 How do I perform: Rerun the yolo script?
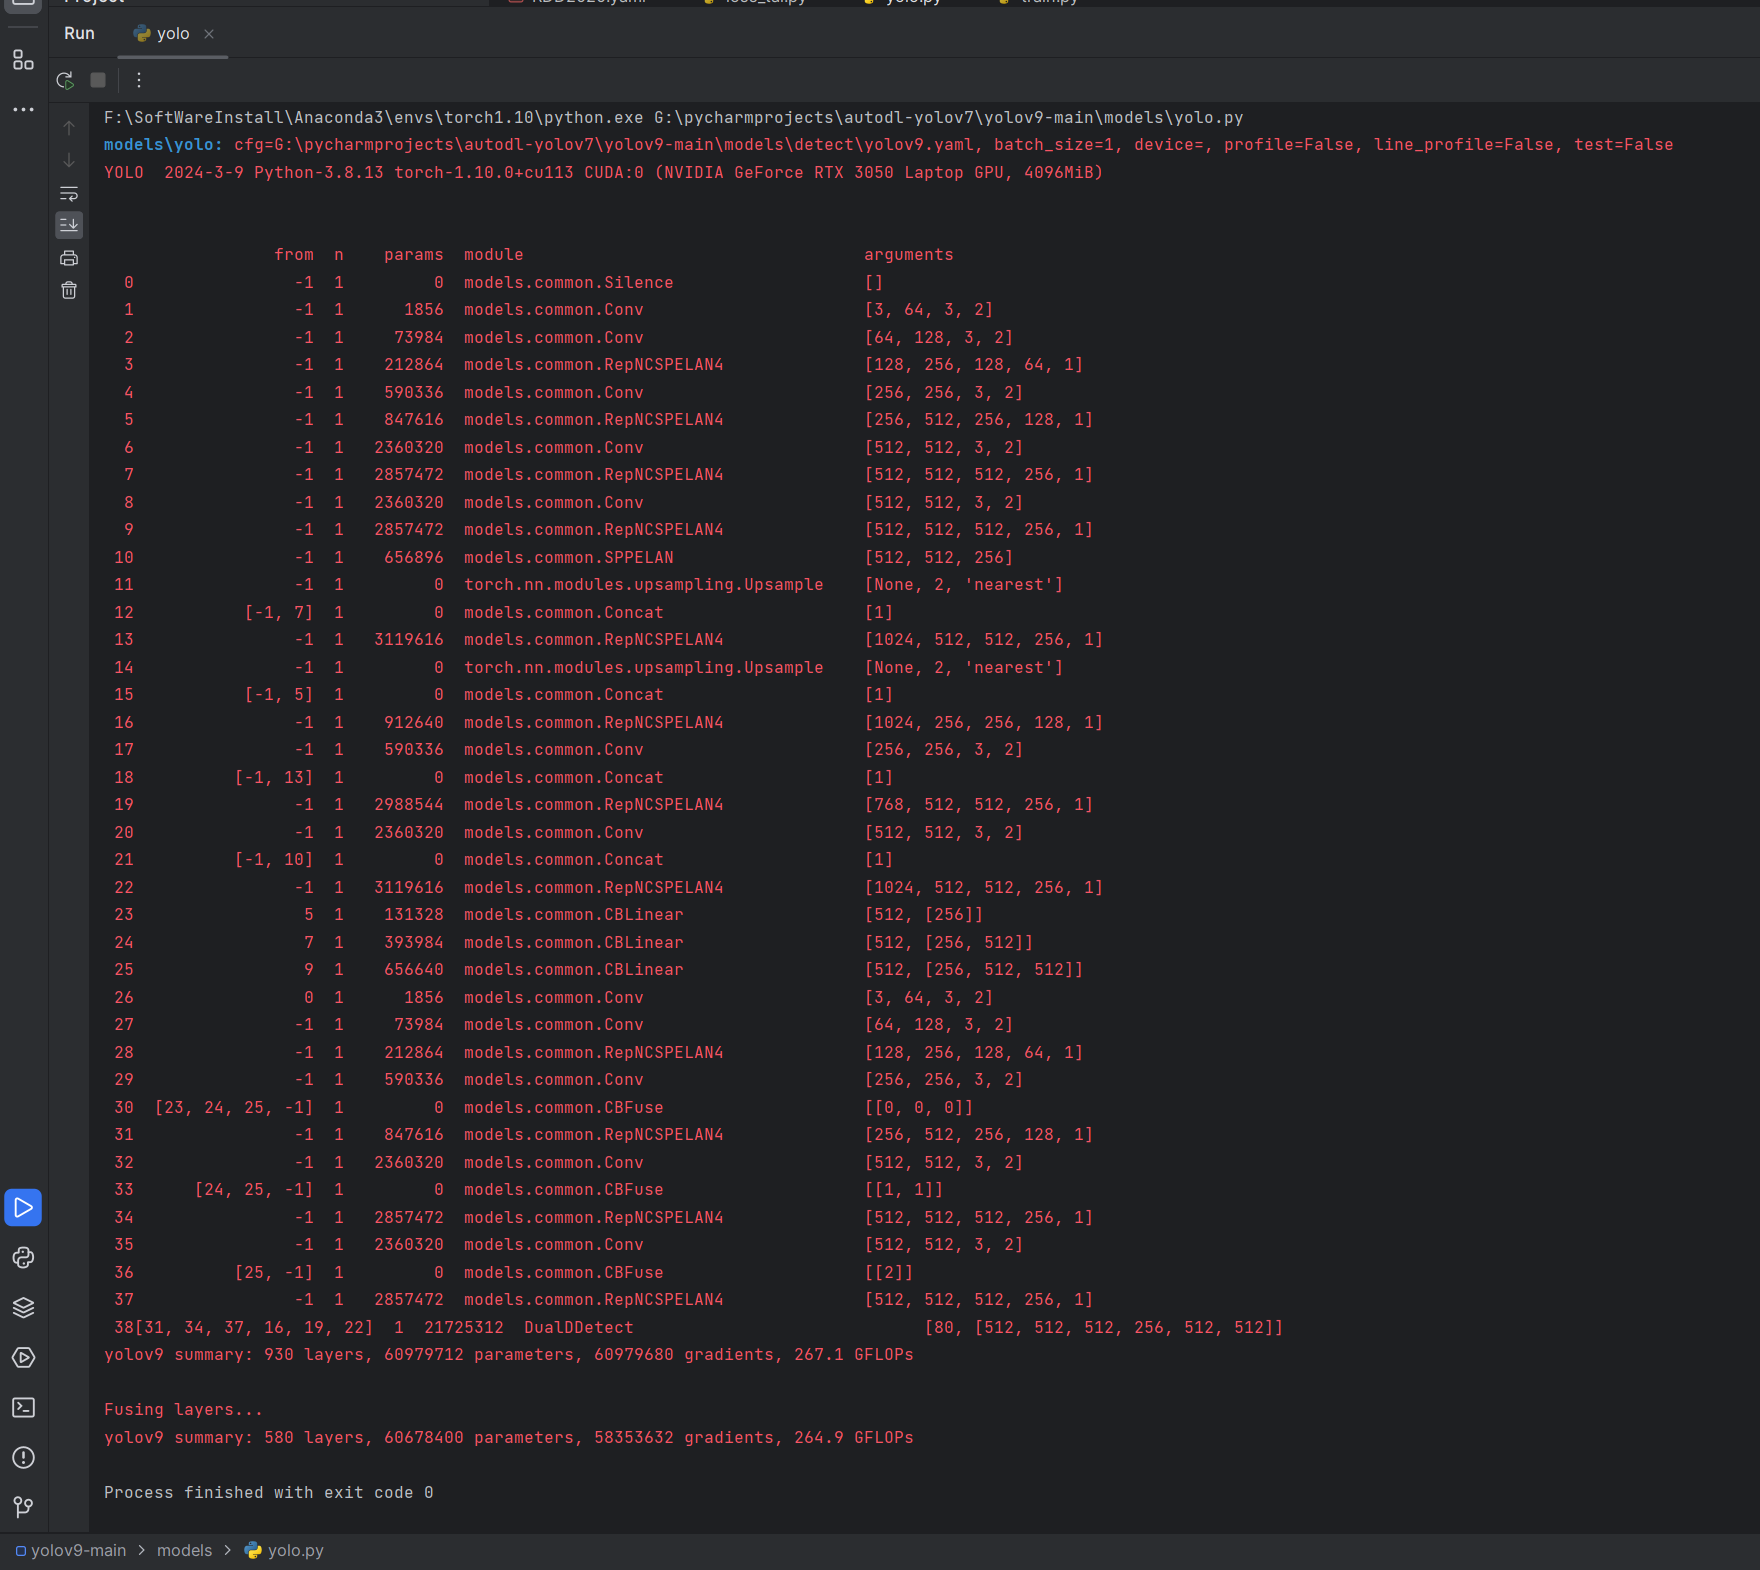click(x=65, y=80)
